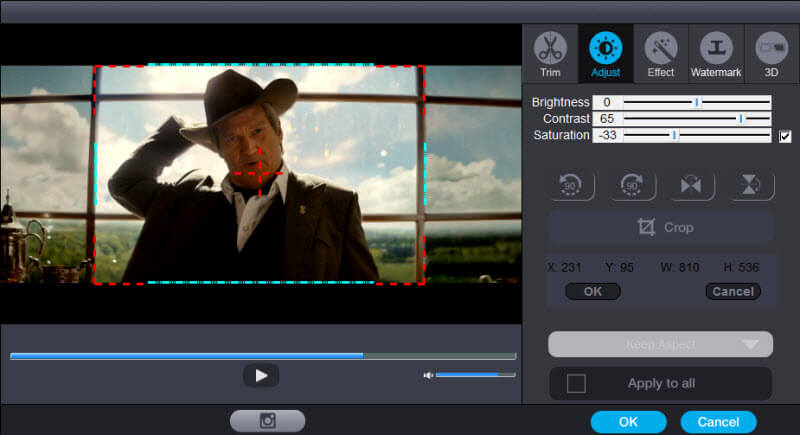Viewport: 800px width, 435px height.
Task: Click the crop W: 810 value
Action: pyautogui.click(x=680, y=267)
